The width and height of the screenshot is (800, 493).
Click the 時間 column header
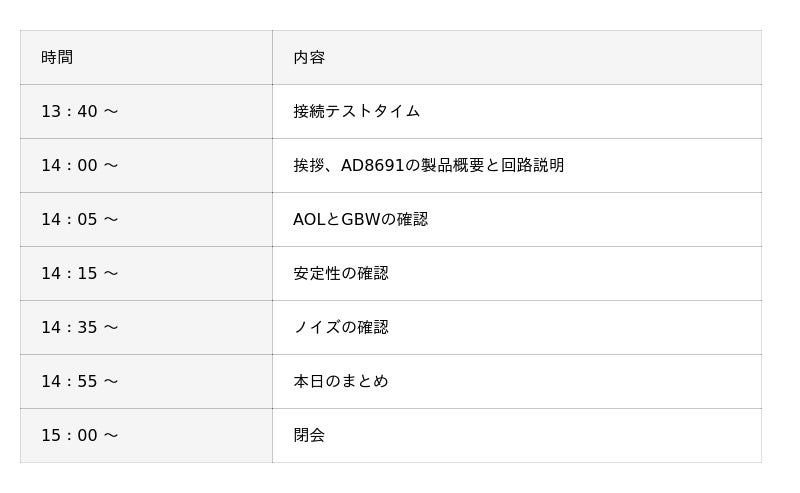(57, 57)
